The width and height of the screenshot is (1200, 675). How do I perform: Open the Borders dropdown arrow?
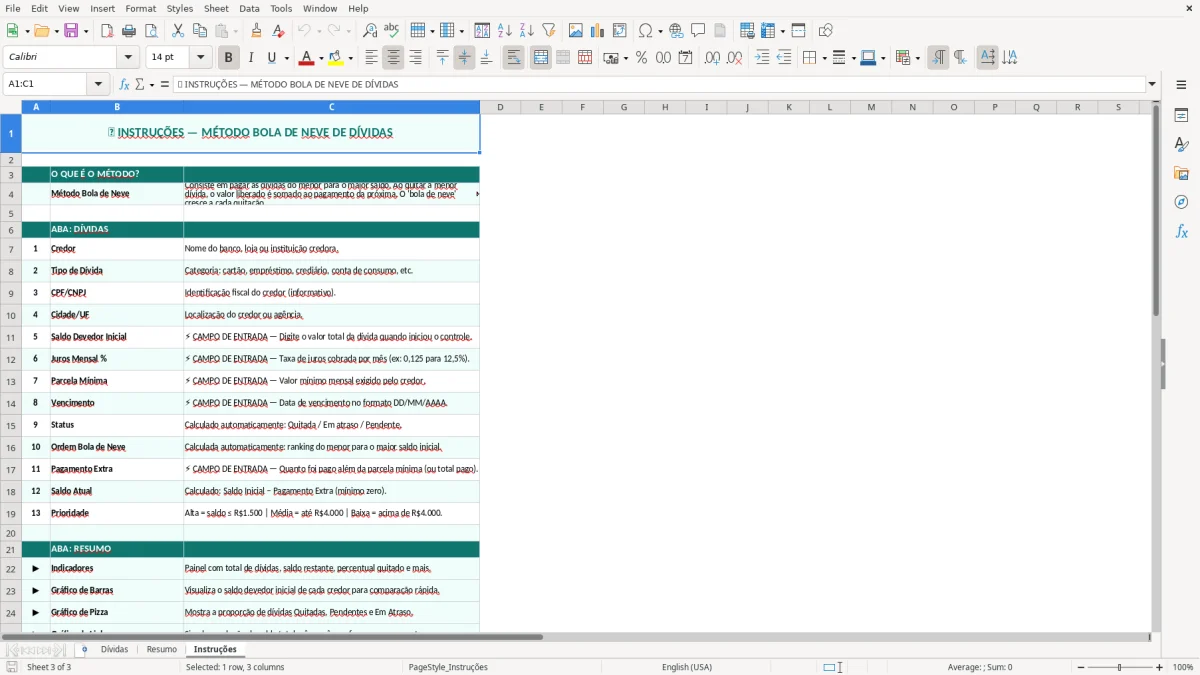coord(823,58)
